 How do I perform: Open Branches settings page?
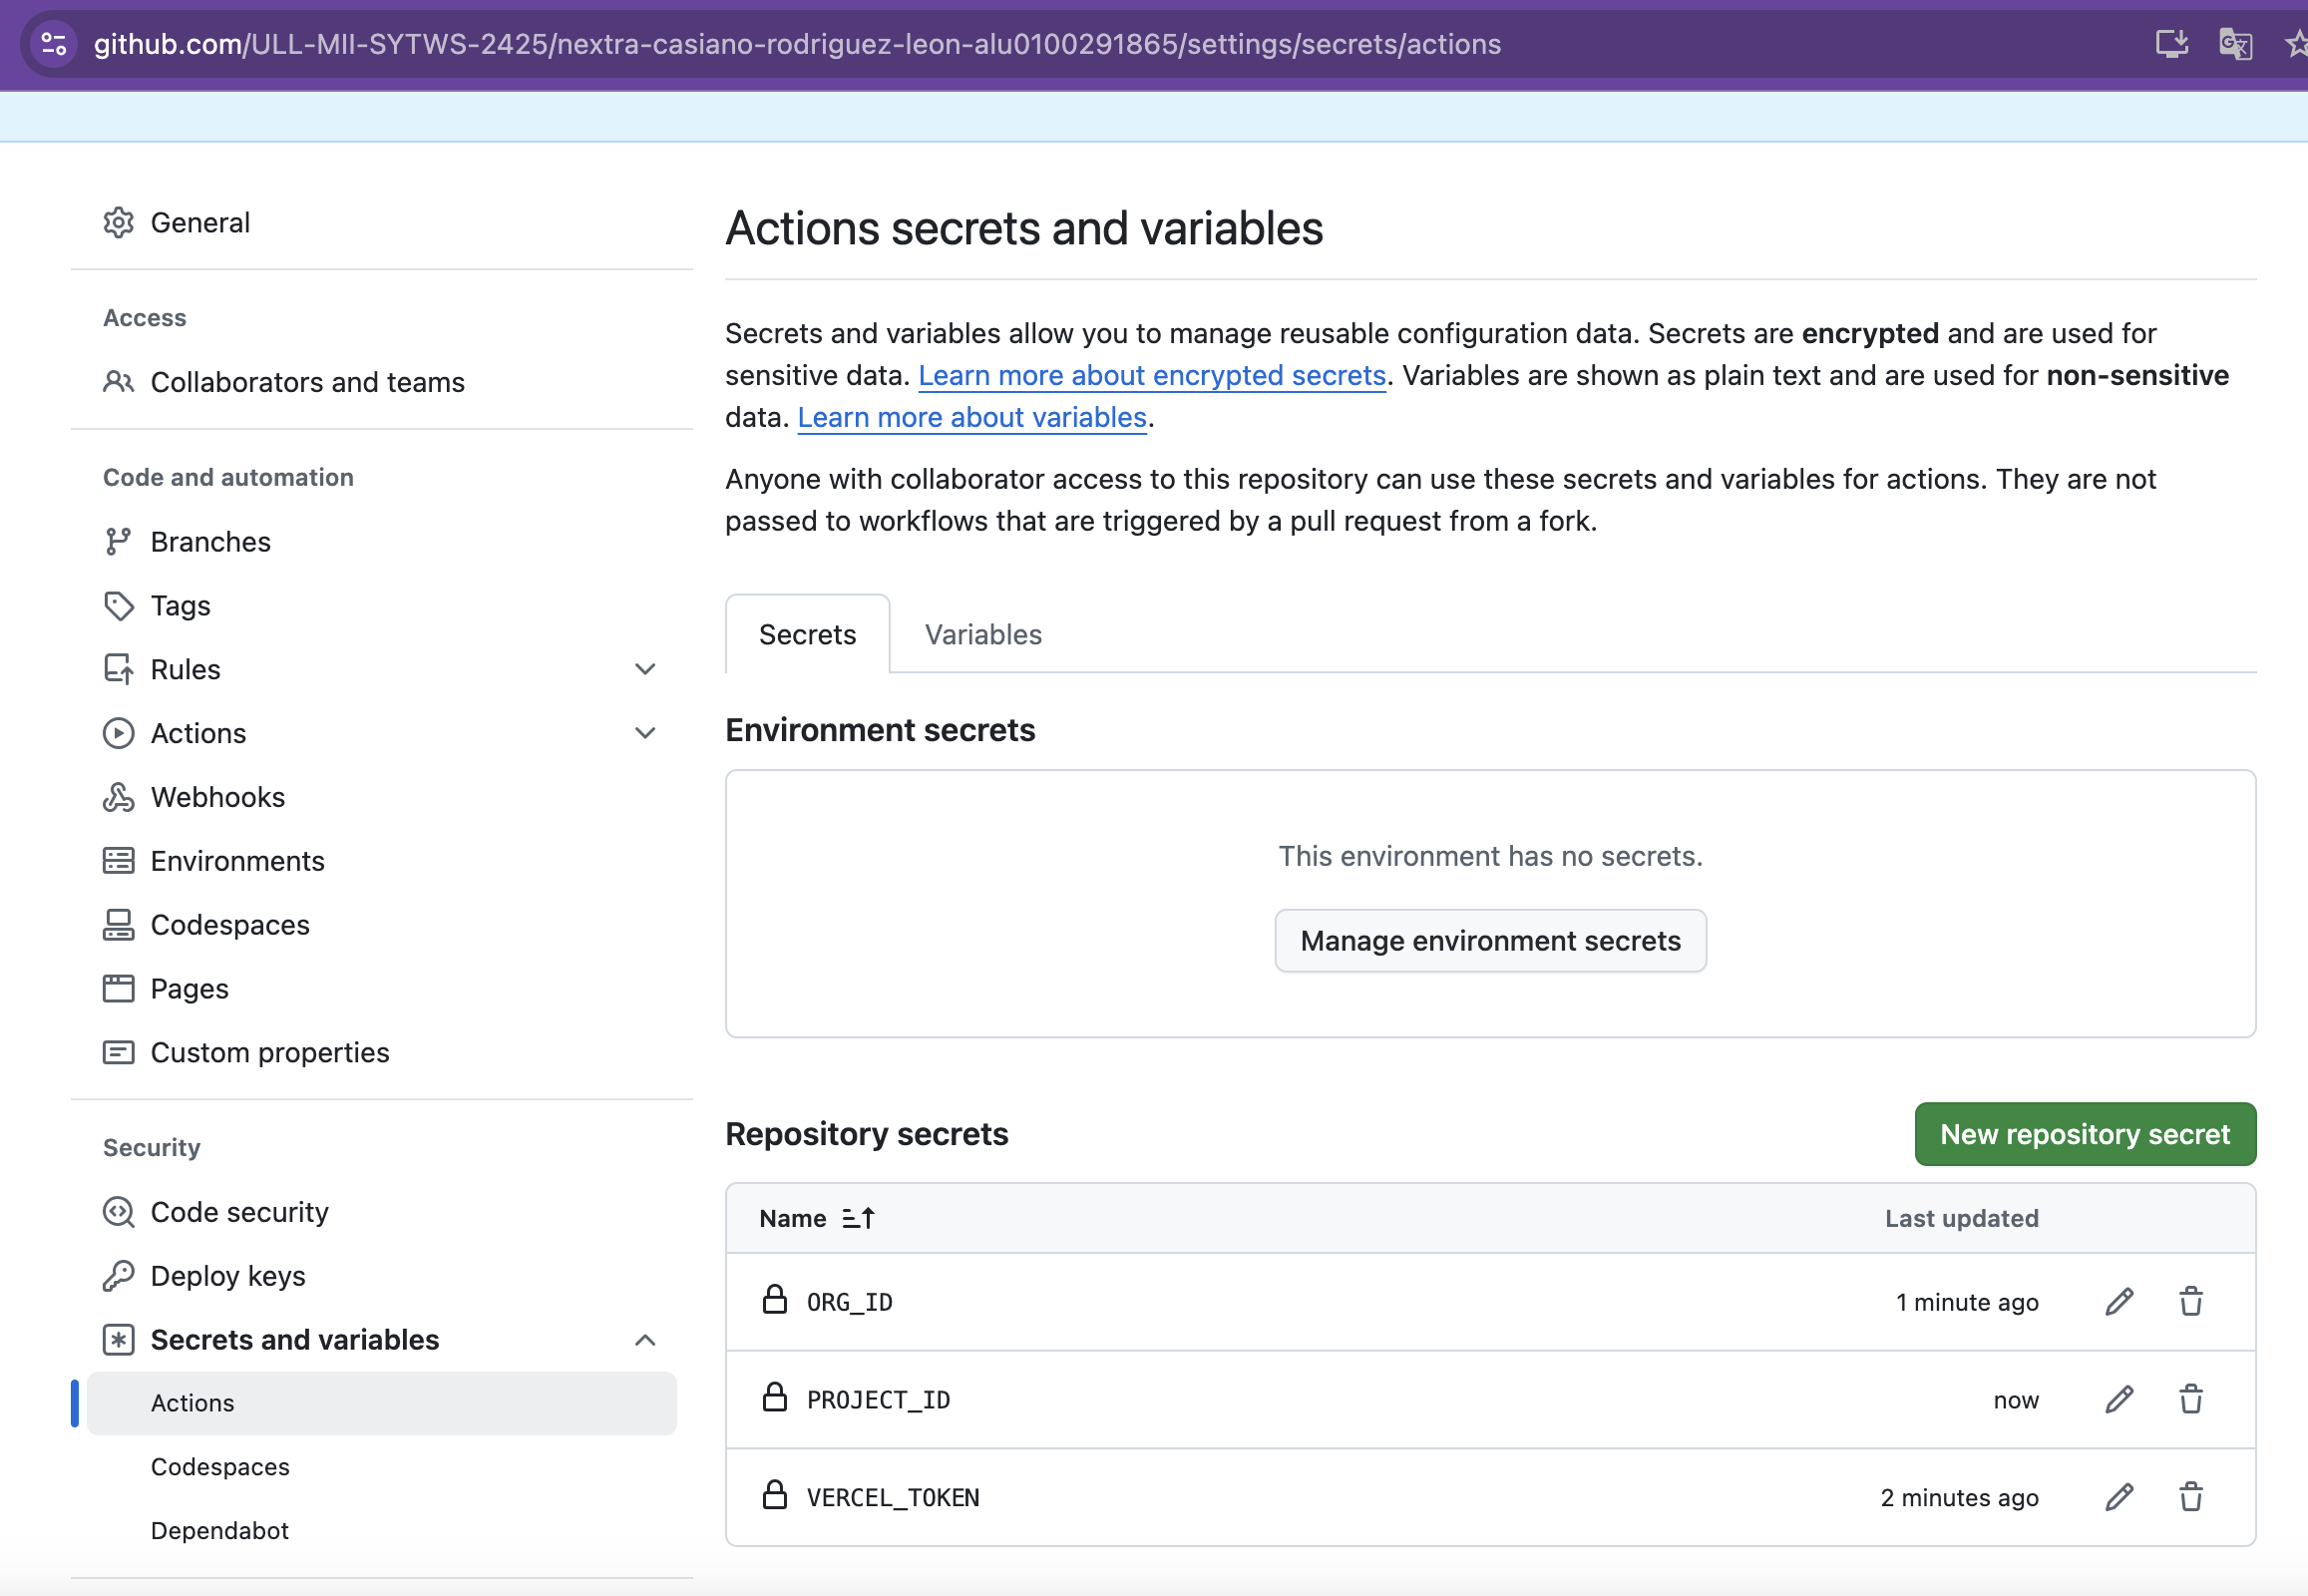coord(382,541)
